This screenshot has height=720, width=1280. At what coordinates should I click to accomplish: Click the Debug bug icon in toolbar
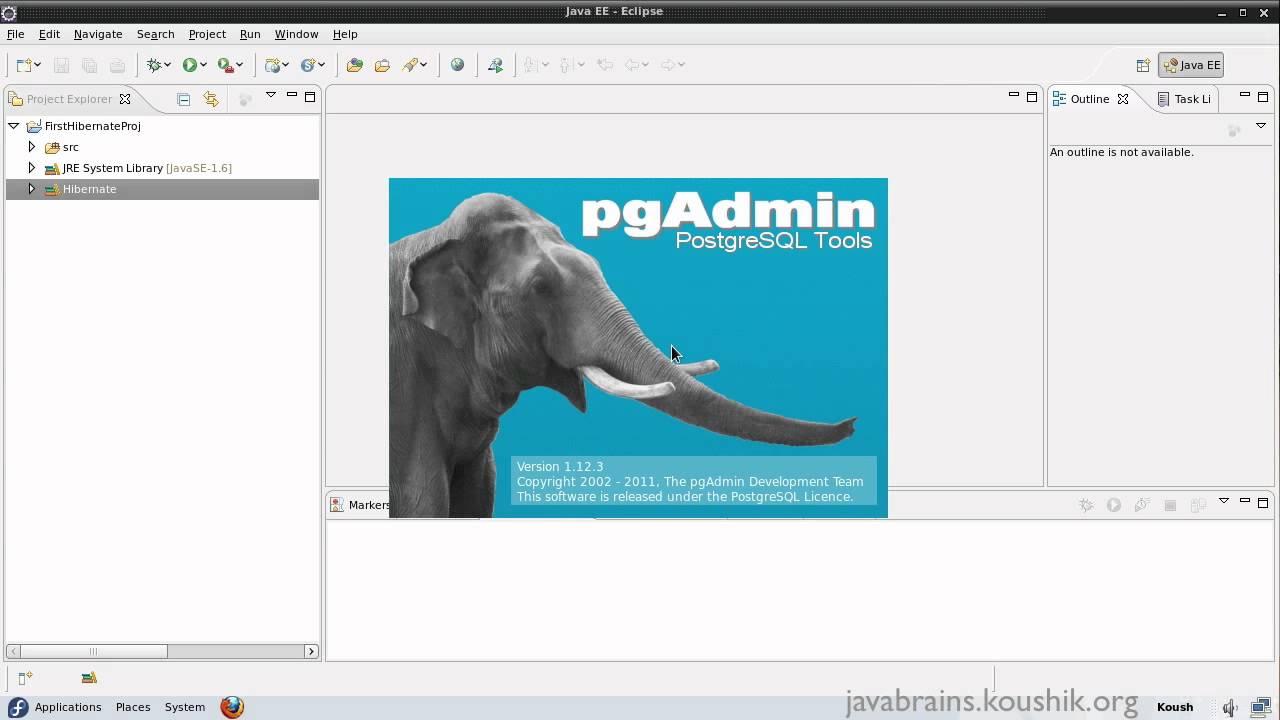[154, 65]
